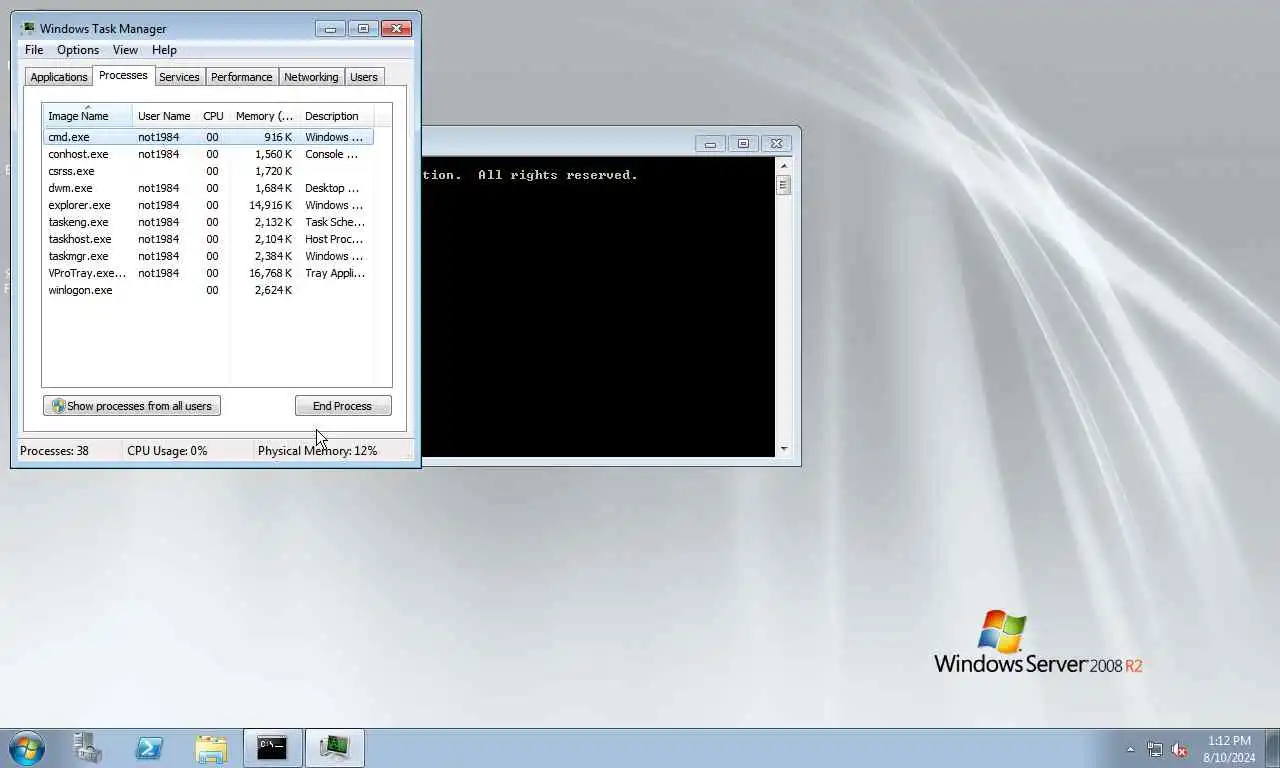The width and height of the screenshot is (1280, 768).
Task: Sort by Image Name column header
Action: point(87,116)
